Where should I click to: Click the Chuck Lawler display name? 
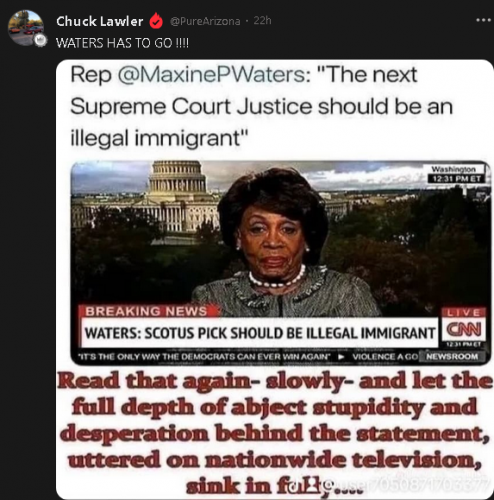(x=99, y=21)
